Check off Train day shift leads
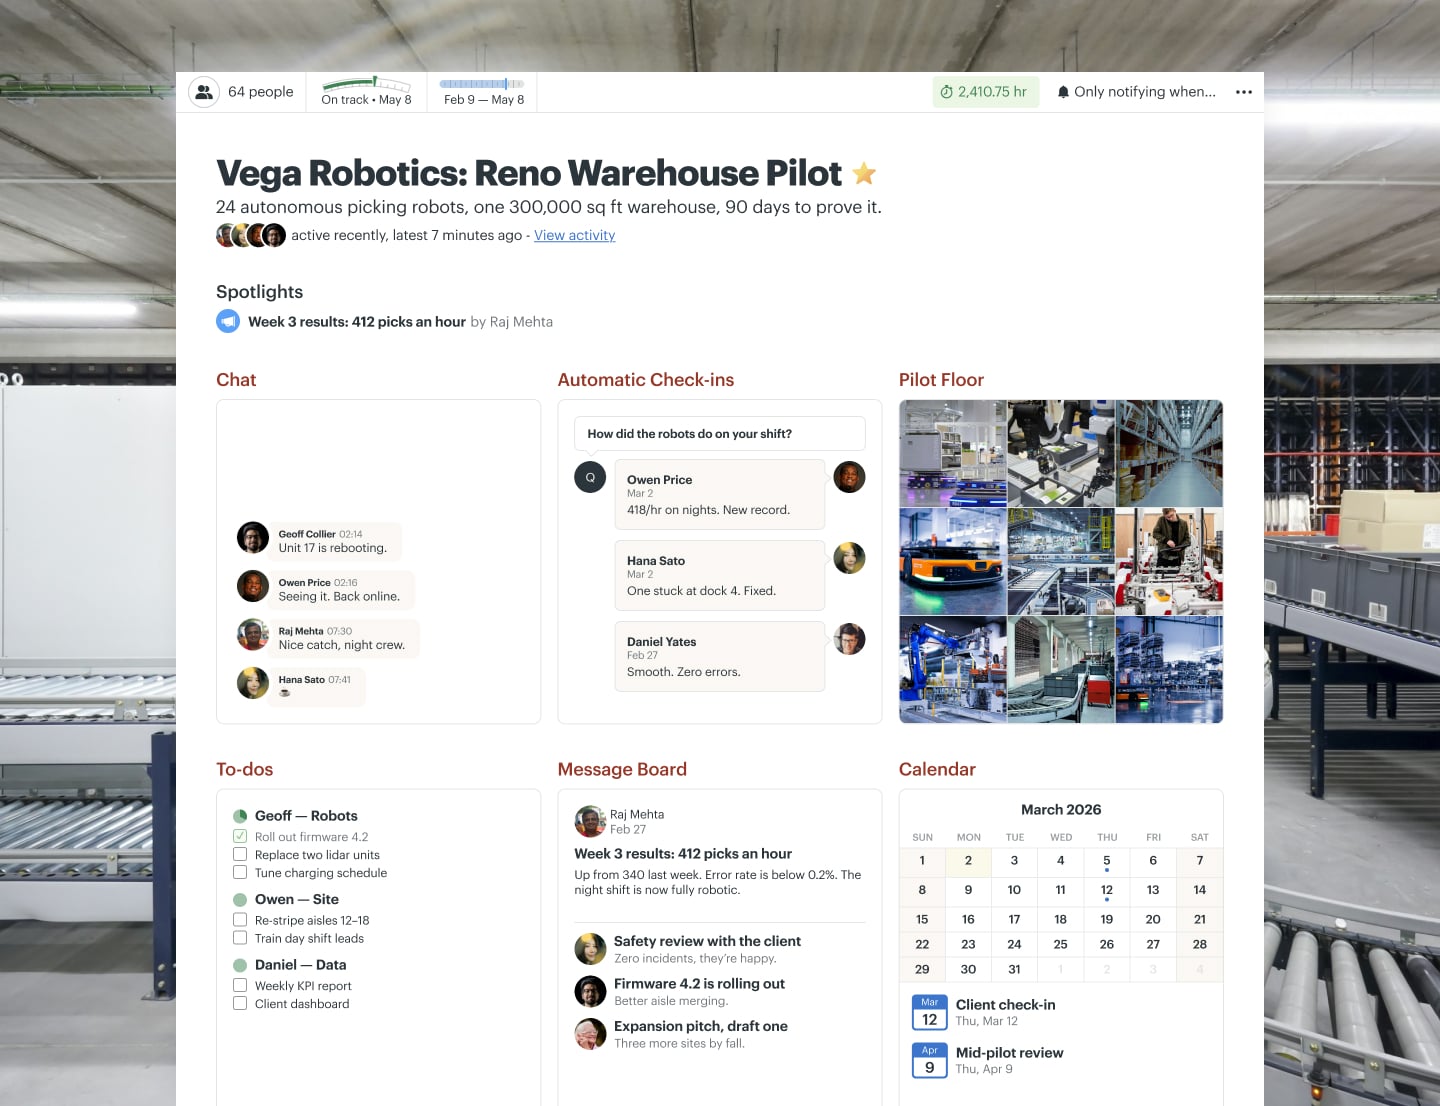Viewport: 1440px width, 1106px height. pos(240,938)
